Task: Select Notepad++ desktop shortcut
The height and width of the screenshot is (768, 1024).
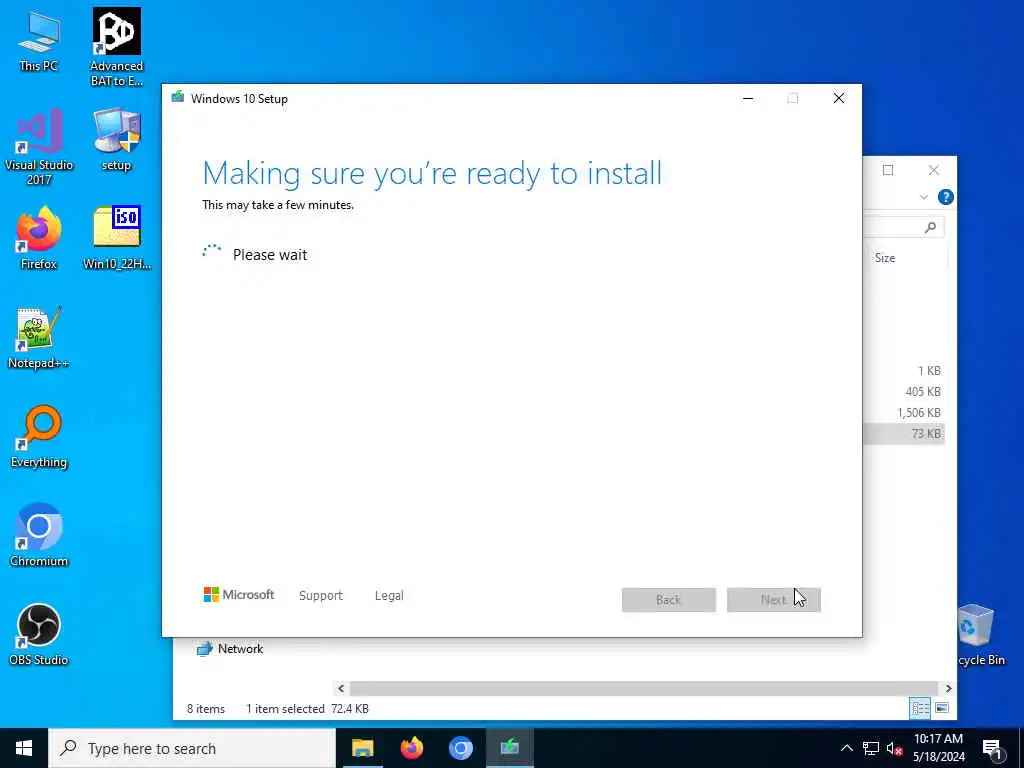Action: (x=39, y=338)
